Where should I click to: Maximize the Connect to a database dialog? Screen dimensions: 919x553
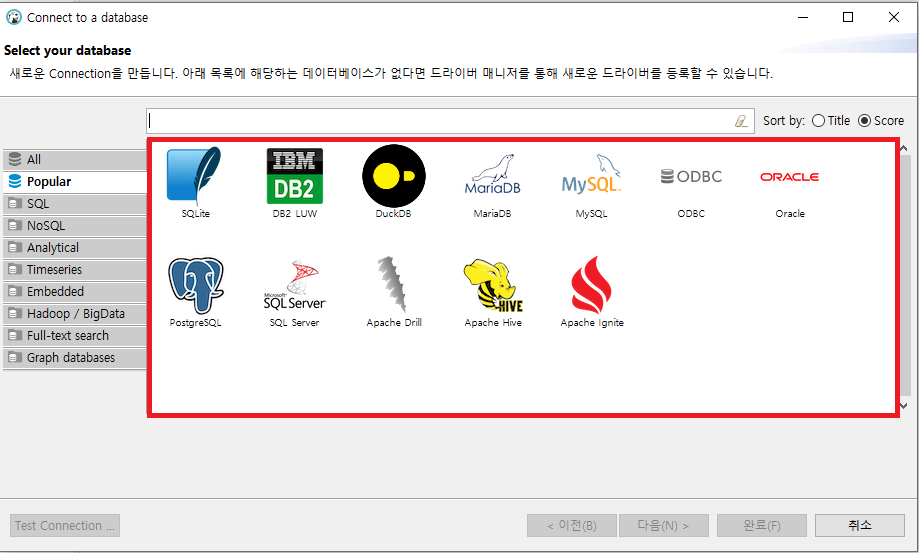tap(848, 18)
